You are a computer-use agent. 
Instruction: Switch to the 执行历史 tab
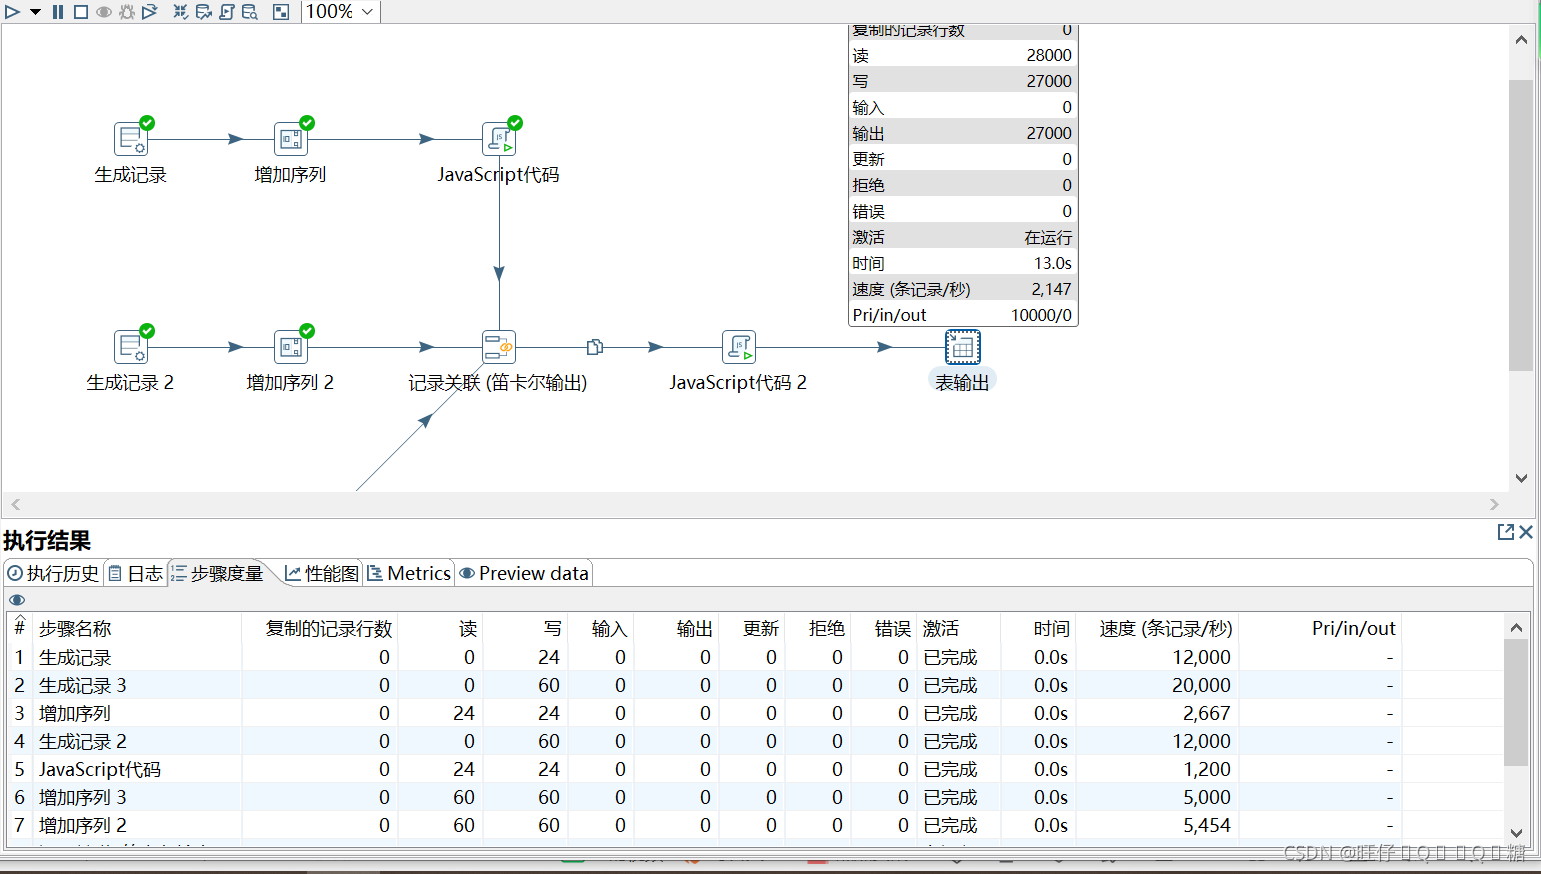click(53, 573)
